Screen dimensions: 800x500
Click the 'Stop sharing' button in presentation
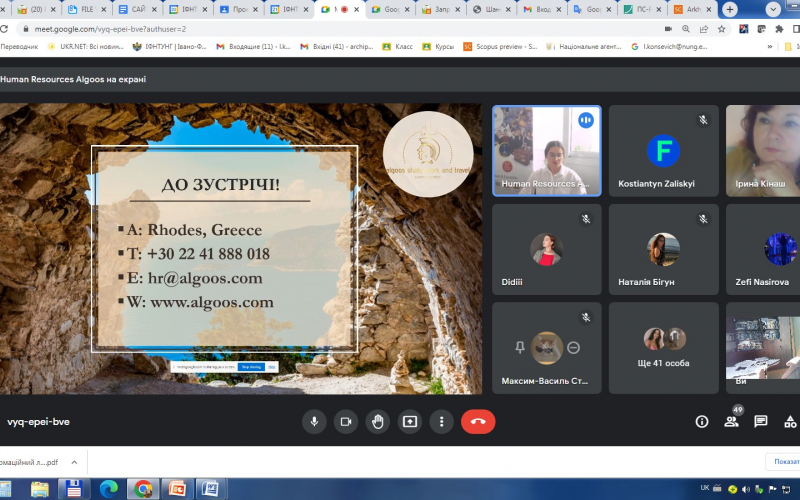[x=251, y=367]
